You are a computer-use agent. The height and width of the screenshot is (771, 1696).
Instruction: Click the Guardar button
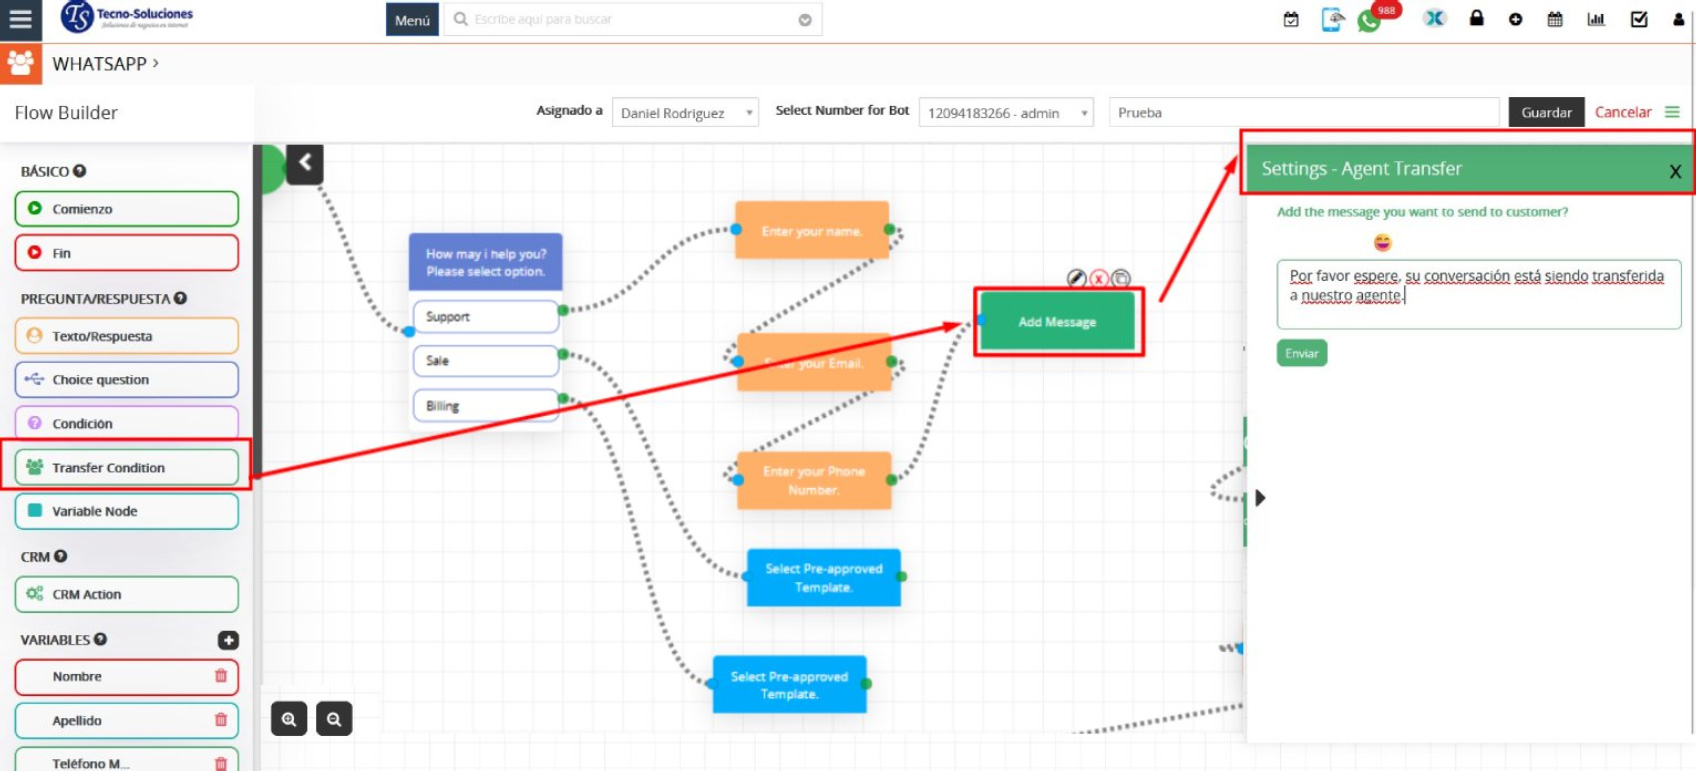(1546, 112)
